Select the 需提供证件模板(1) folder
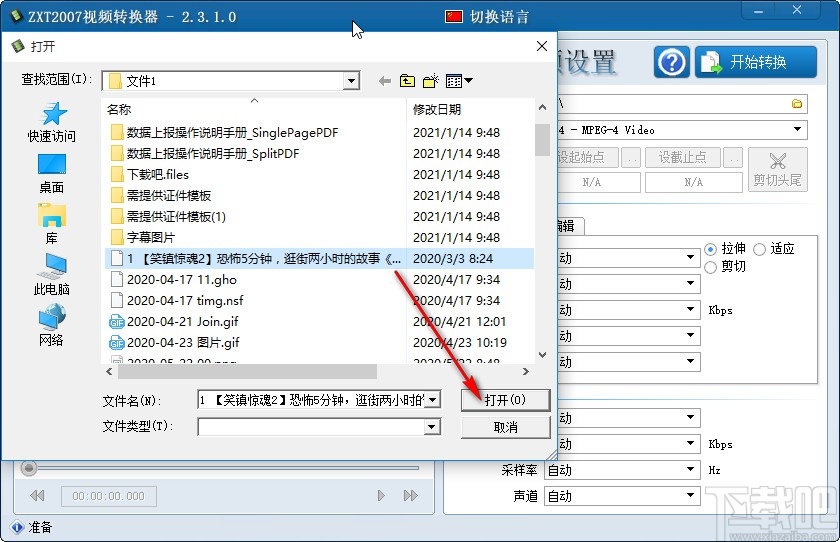 tap(176, 216)
